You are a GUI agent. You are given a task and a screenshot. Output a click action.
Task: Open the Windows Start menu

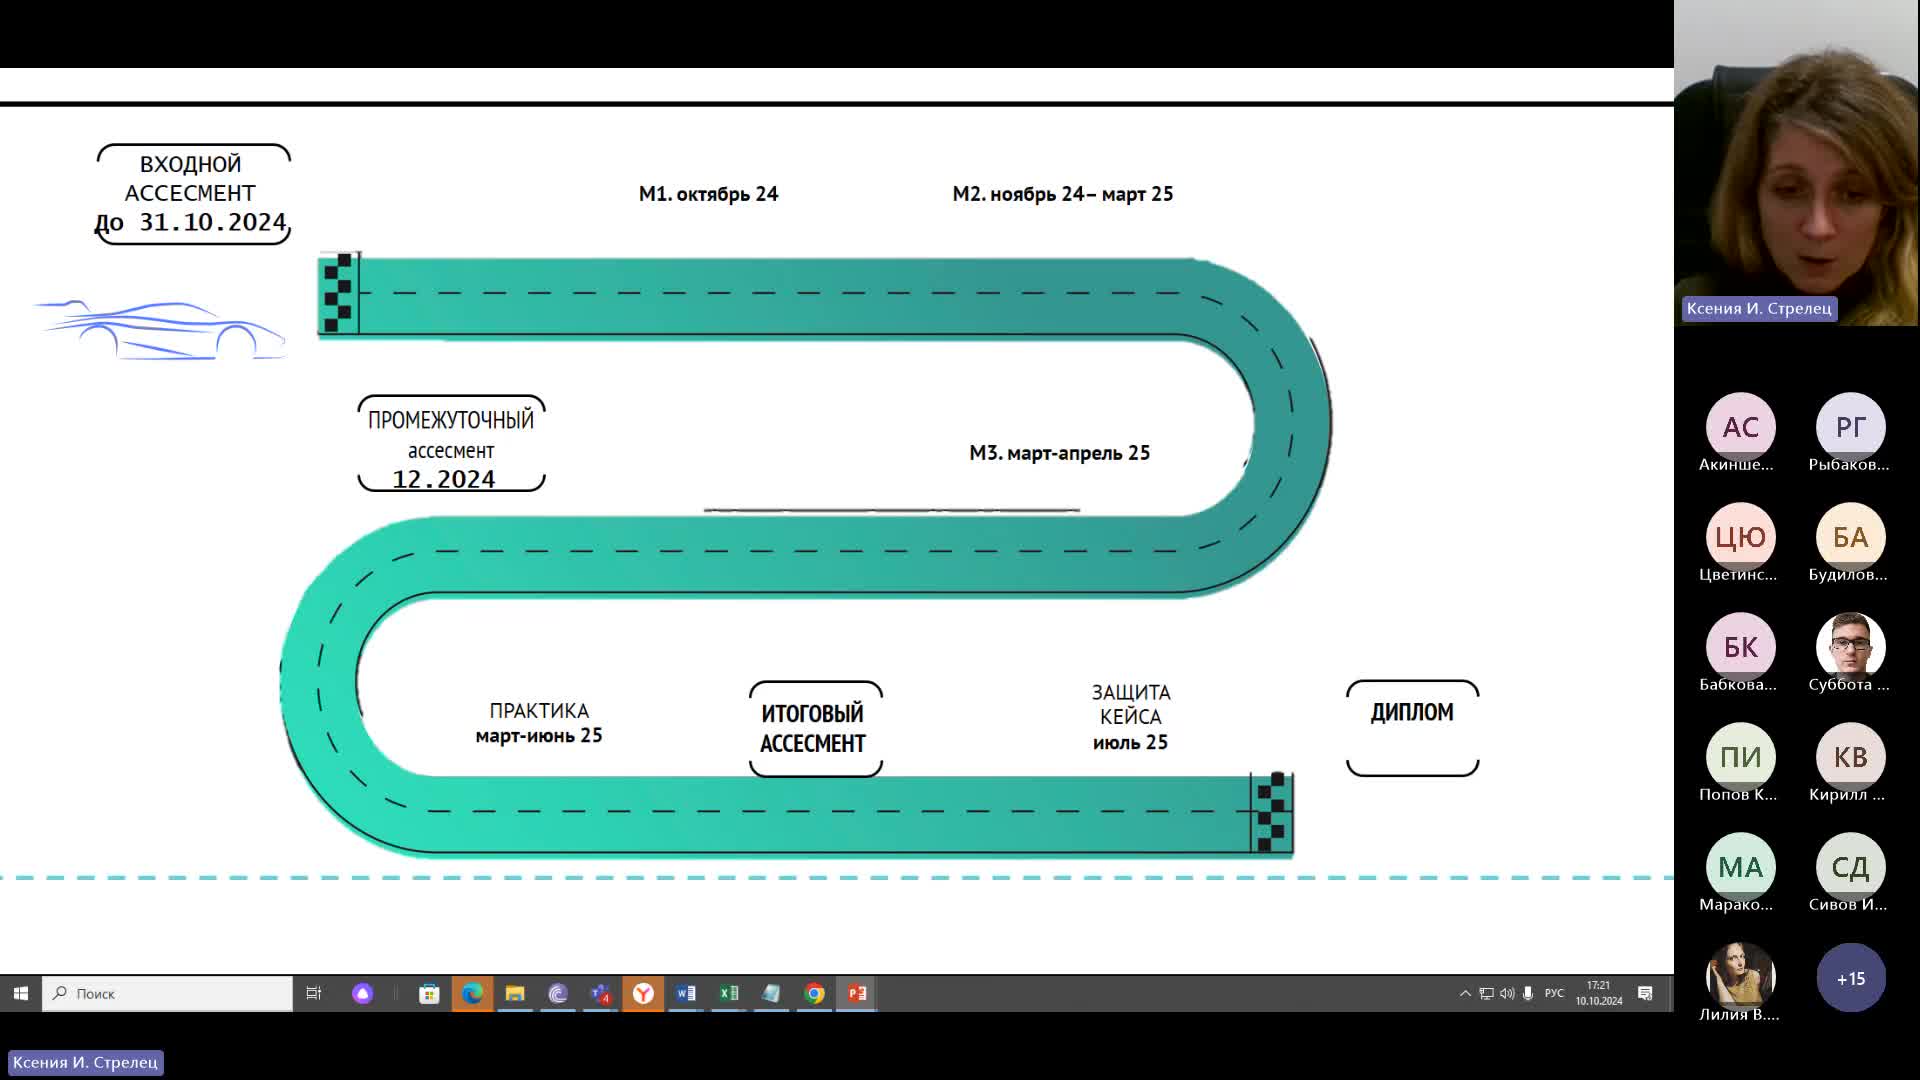coord(20,993)
